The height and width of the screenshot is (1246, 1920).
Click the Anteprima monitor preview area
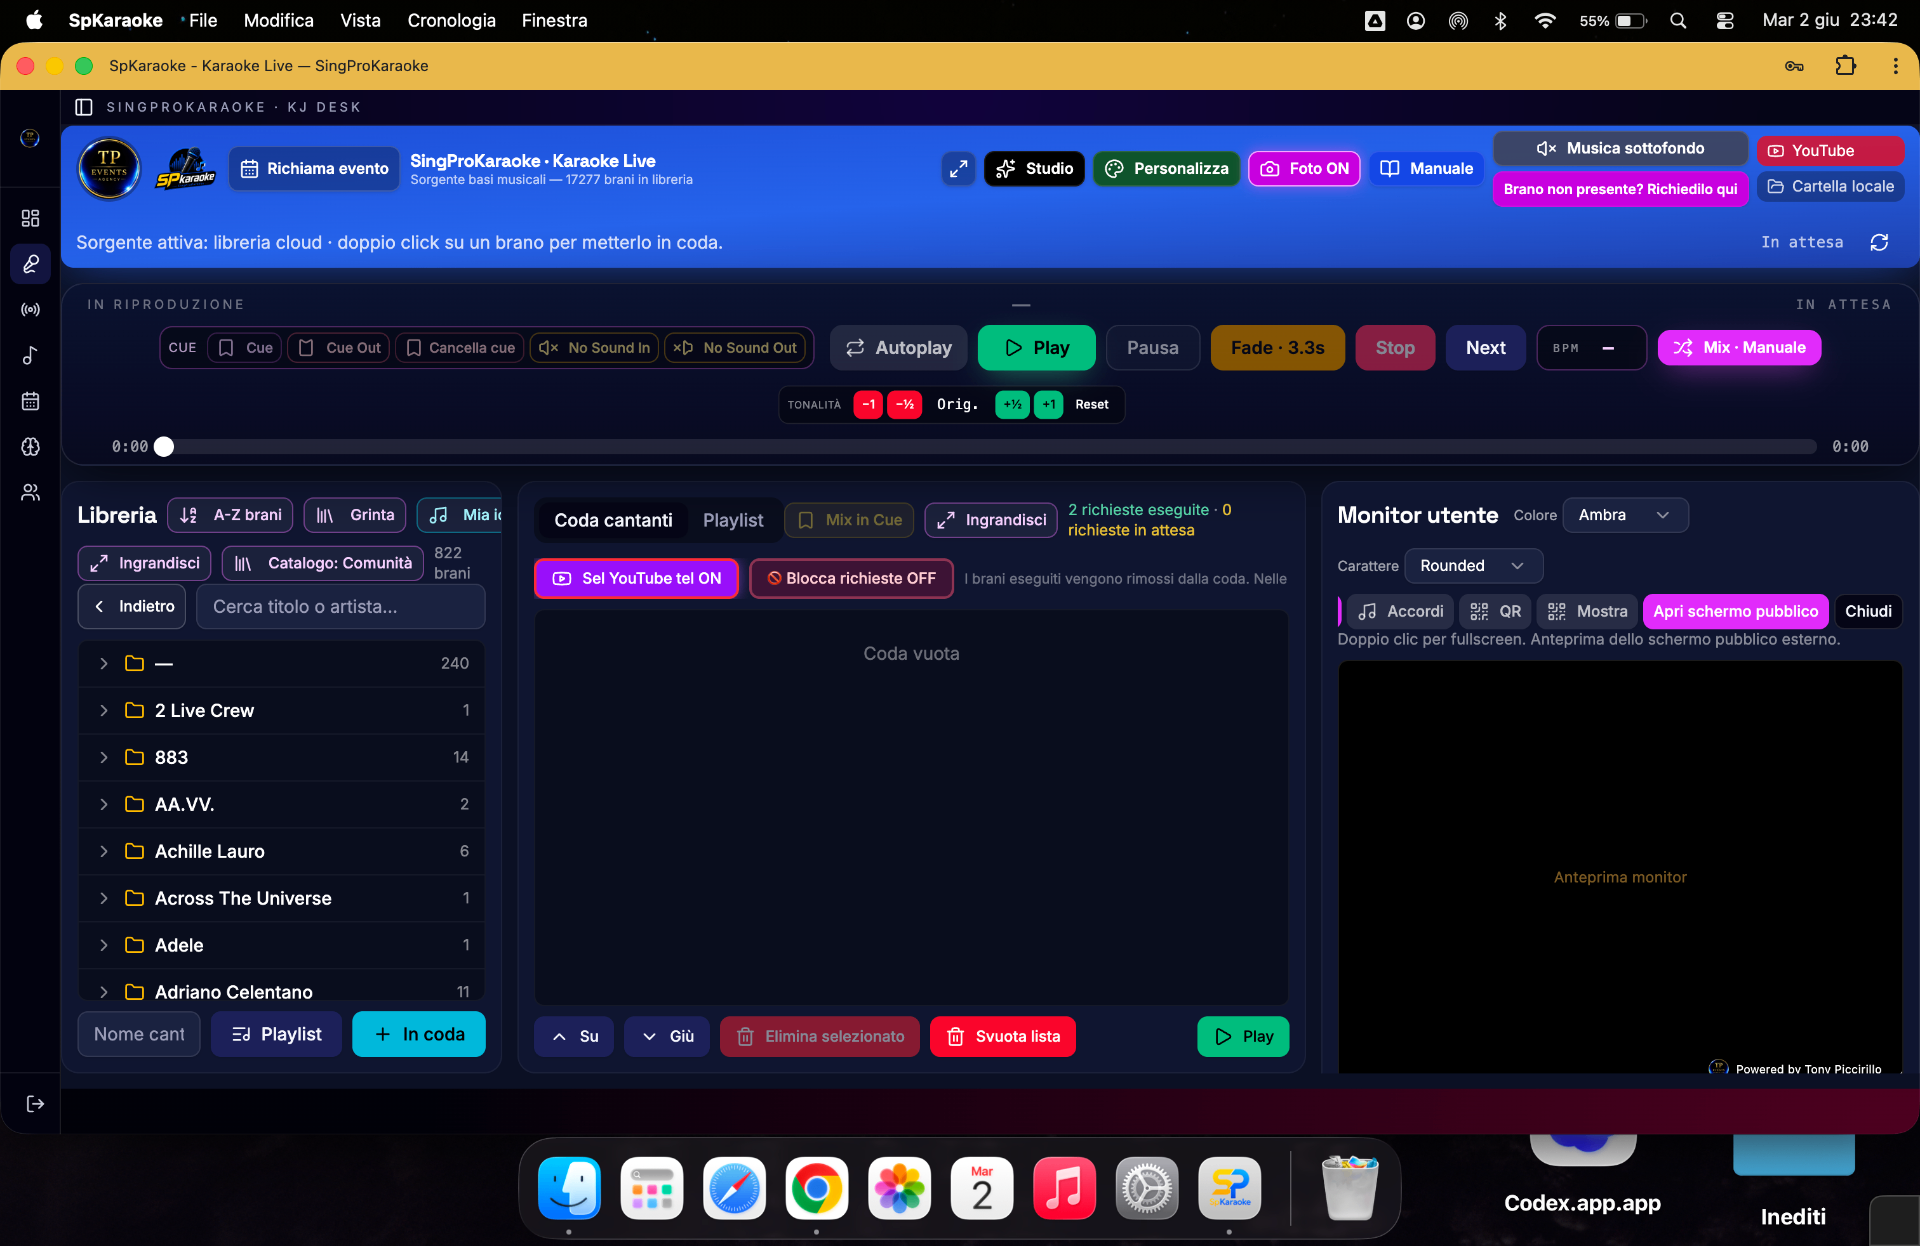(1620, 866)
